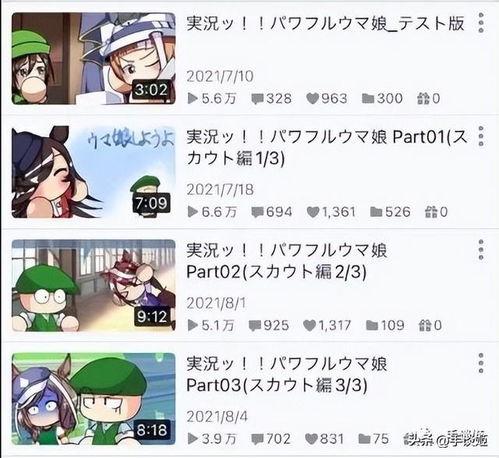Click heart icon showing 1,361 likes

tap(313, 212)
